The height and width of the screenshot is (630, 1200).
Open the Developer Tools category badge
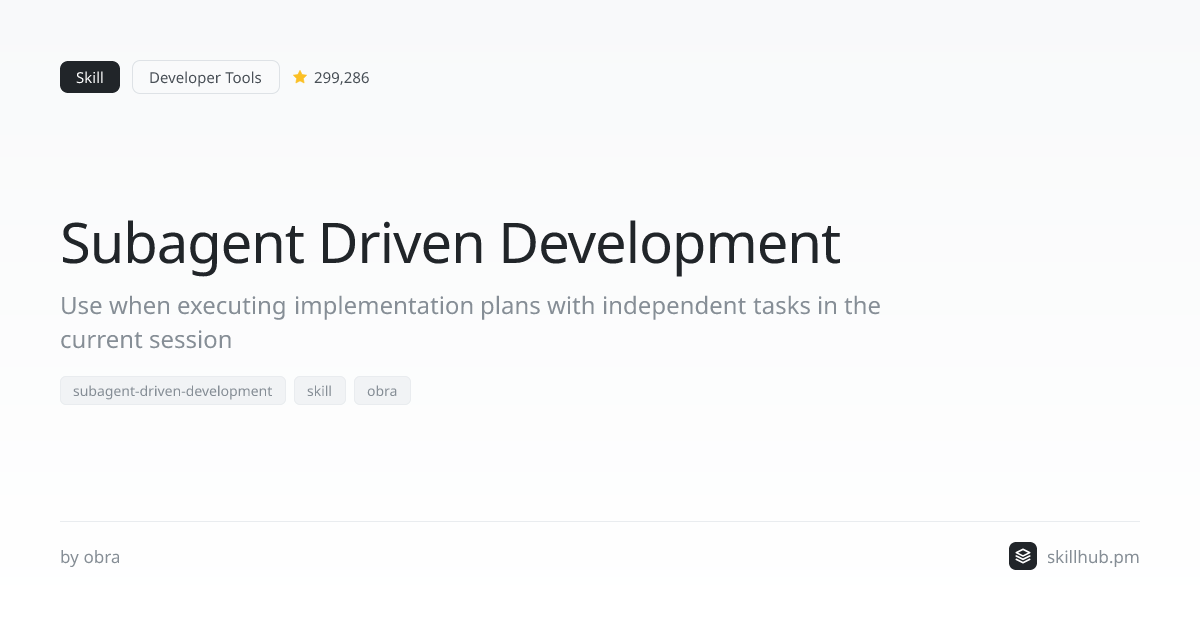[x=206, y=77]
